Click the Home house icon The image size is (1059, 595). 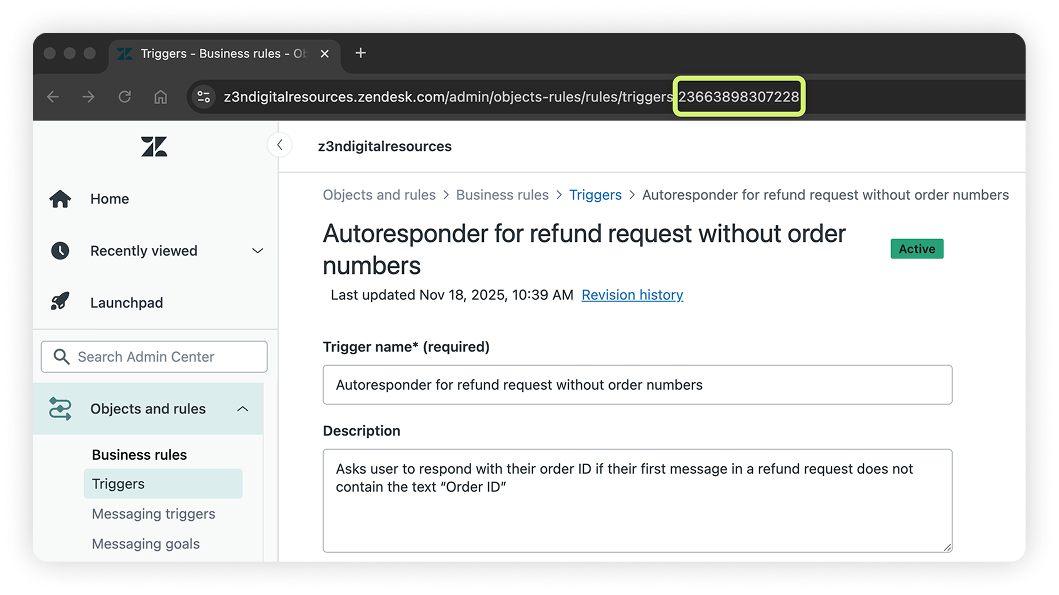tap(60, 199)
